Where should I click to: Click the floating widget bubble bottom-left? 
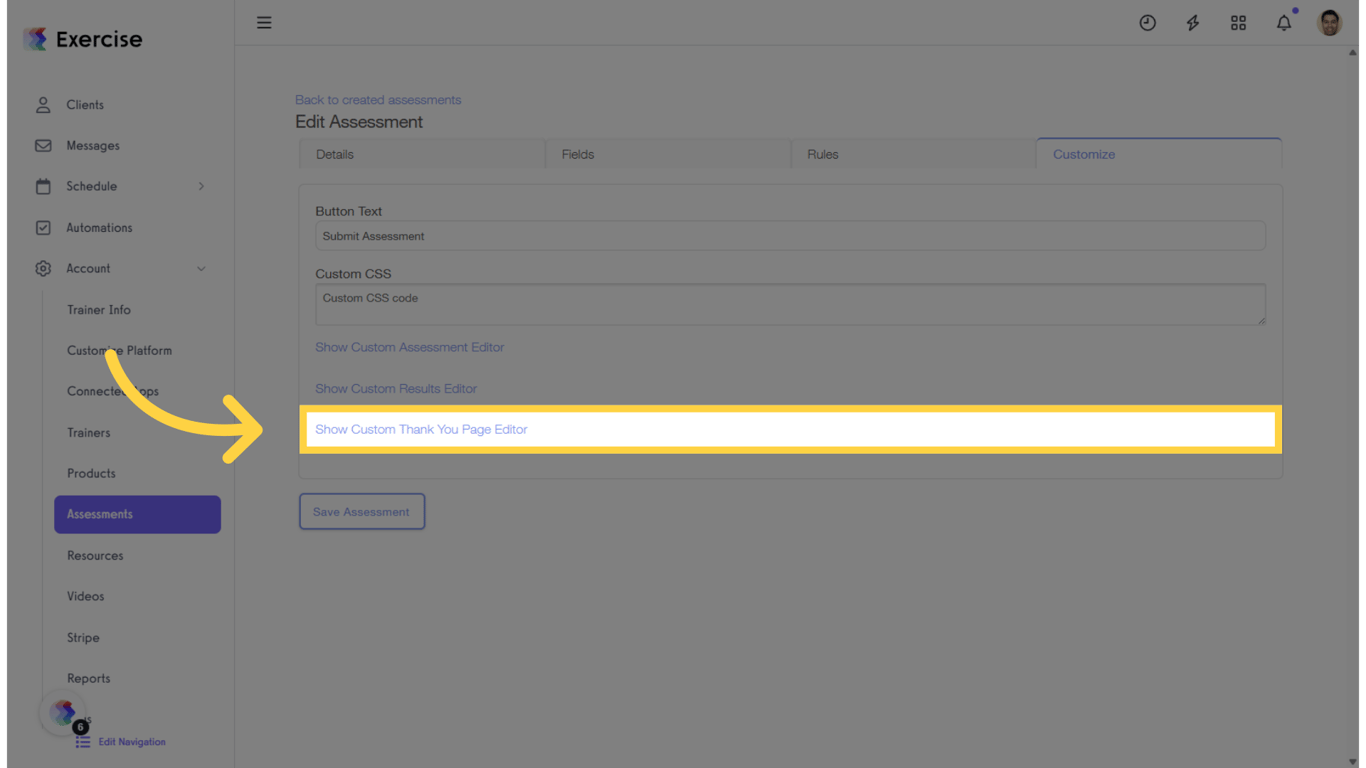tap(62, 712)
